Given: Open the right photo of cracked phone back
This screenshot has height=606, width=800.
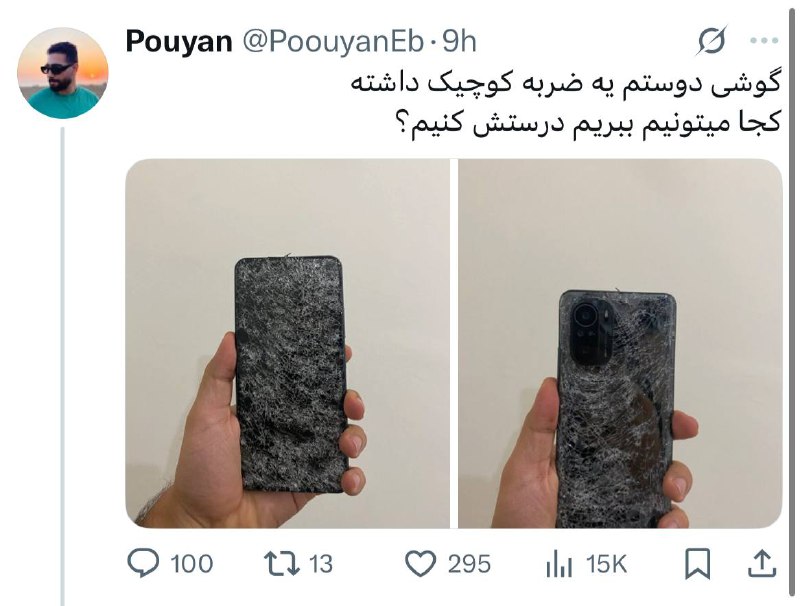Looking at the screenshot, I should 620,343.
